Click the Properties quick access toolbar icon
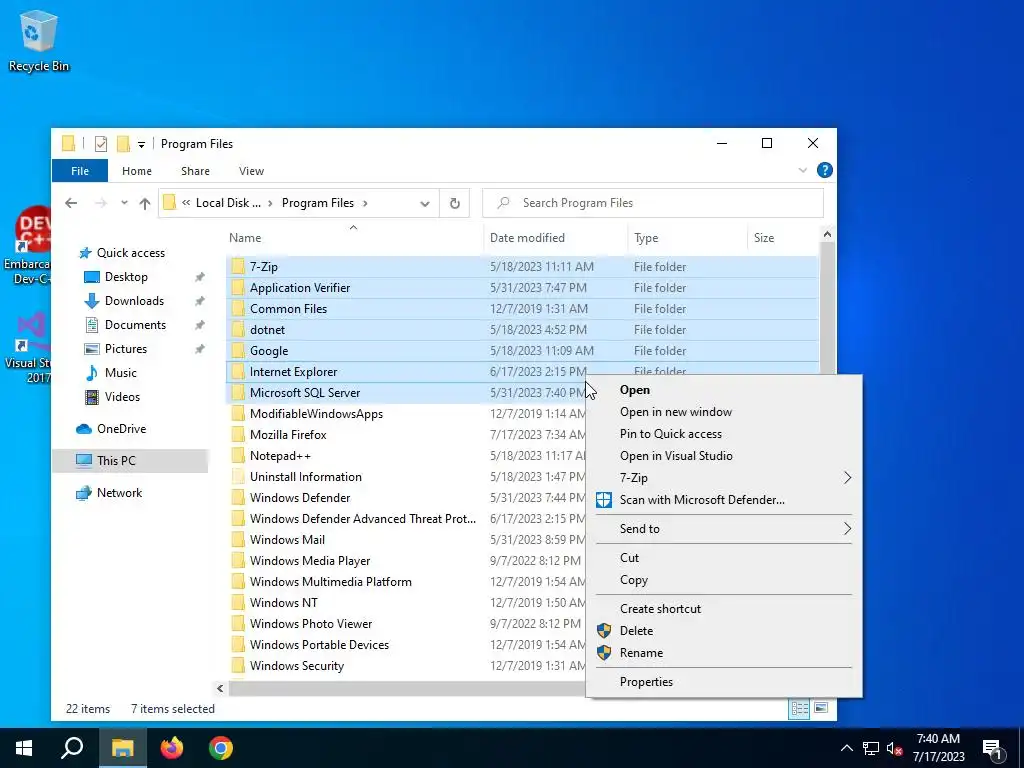 tap(101, 144)
